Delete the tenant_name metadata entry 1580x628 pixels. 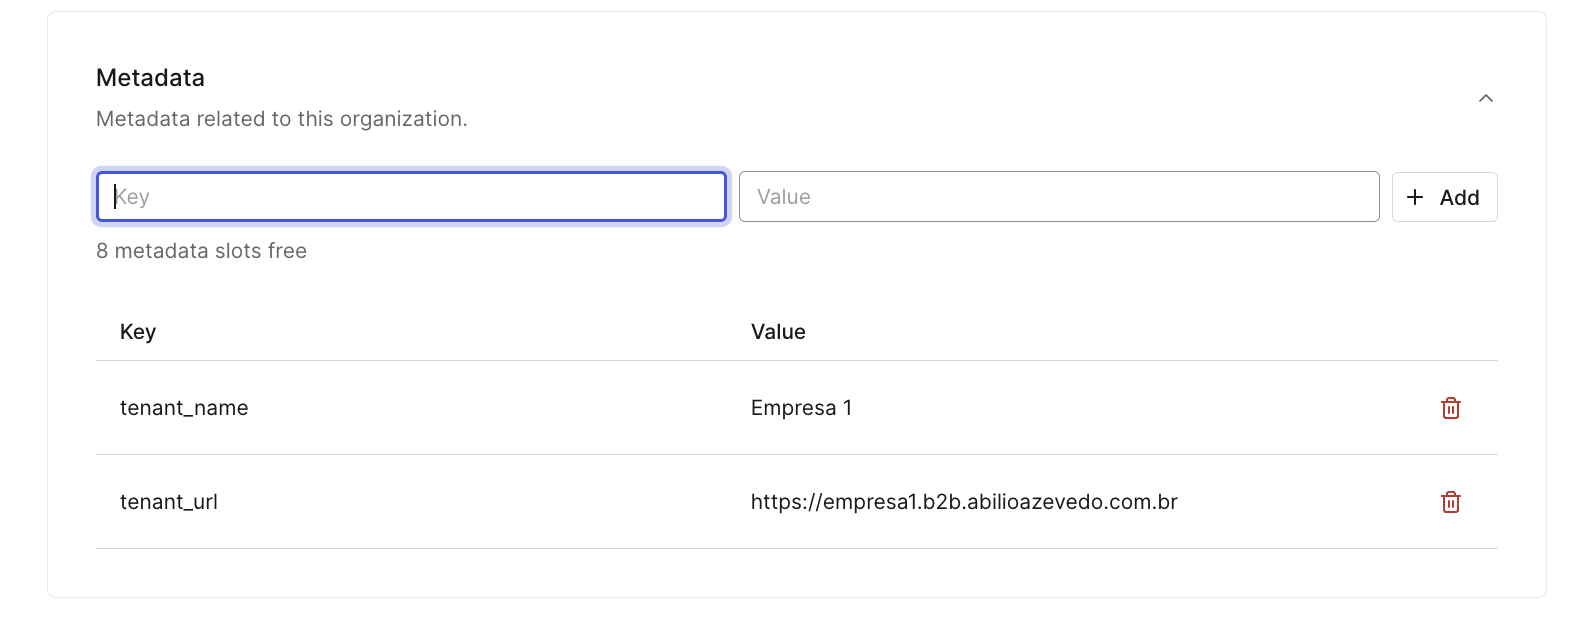click(x=1451, y=408)
